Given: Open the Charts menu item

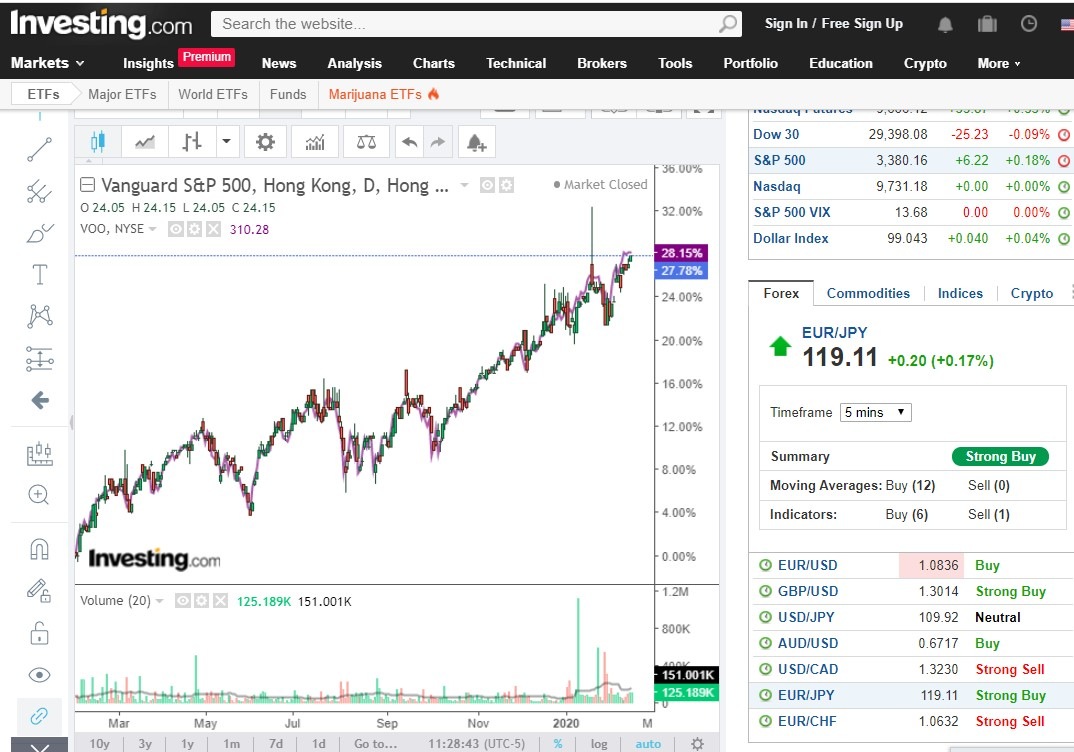Looking at the screenshot, I should [x=434, y=63].
